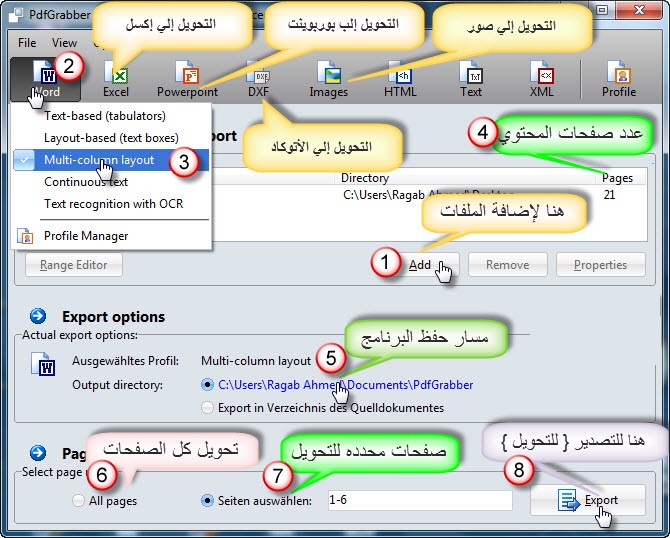
Task: Close the PdfGrabber window
Action: coord(639,10)
